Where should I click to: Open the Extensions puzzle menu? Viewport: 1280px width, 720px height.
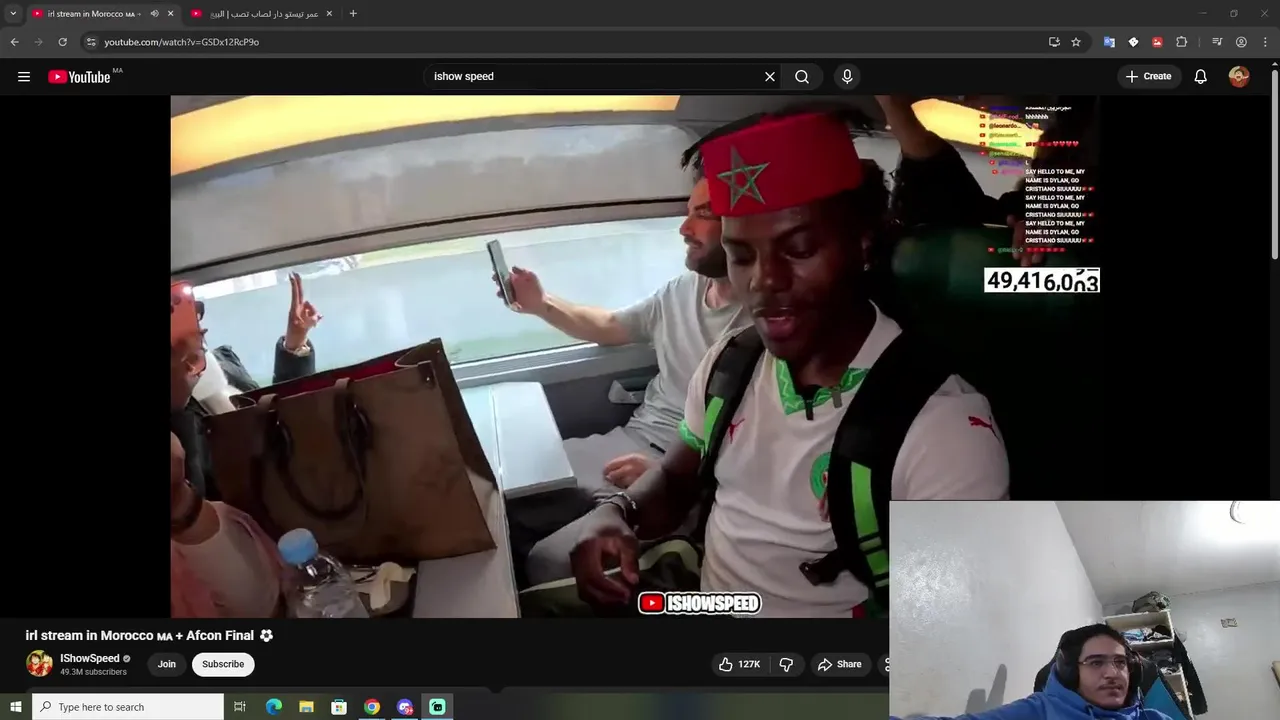[x=1182, y=42]
